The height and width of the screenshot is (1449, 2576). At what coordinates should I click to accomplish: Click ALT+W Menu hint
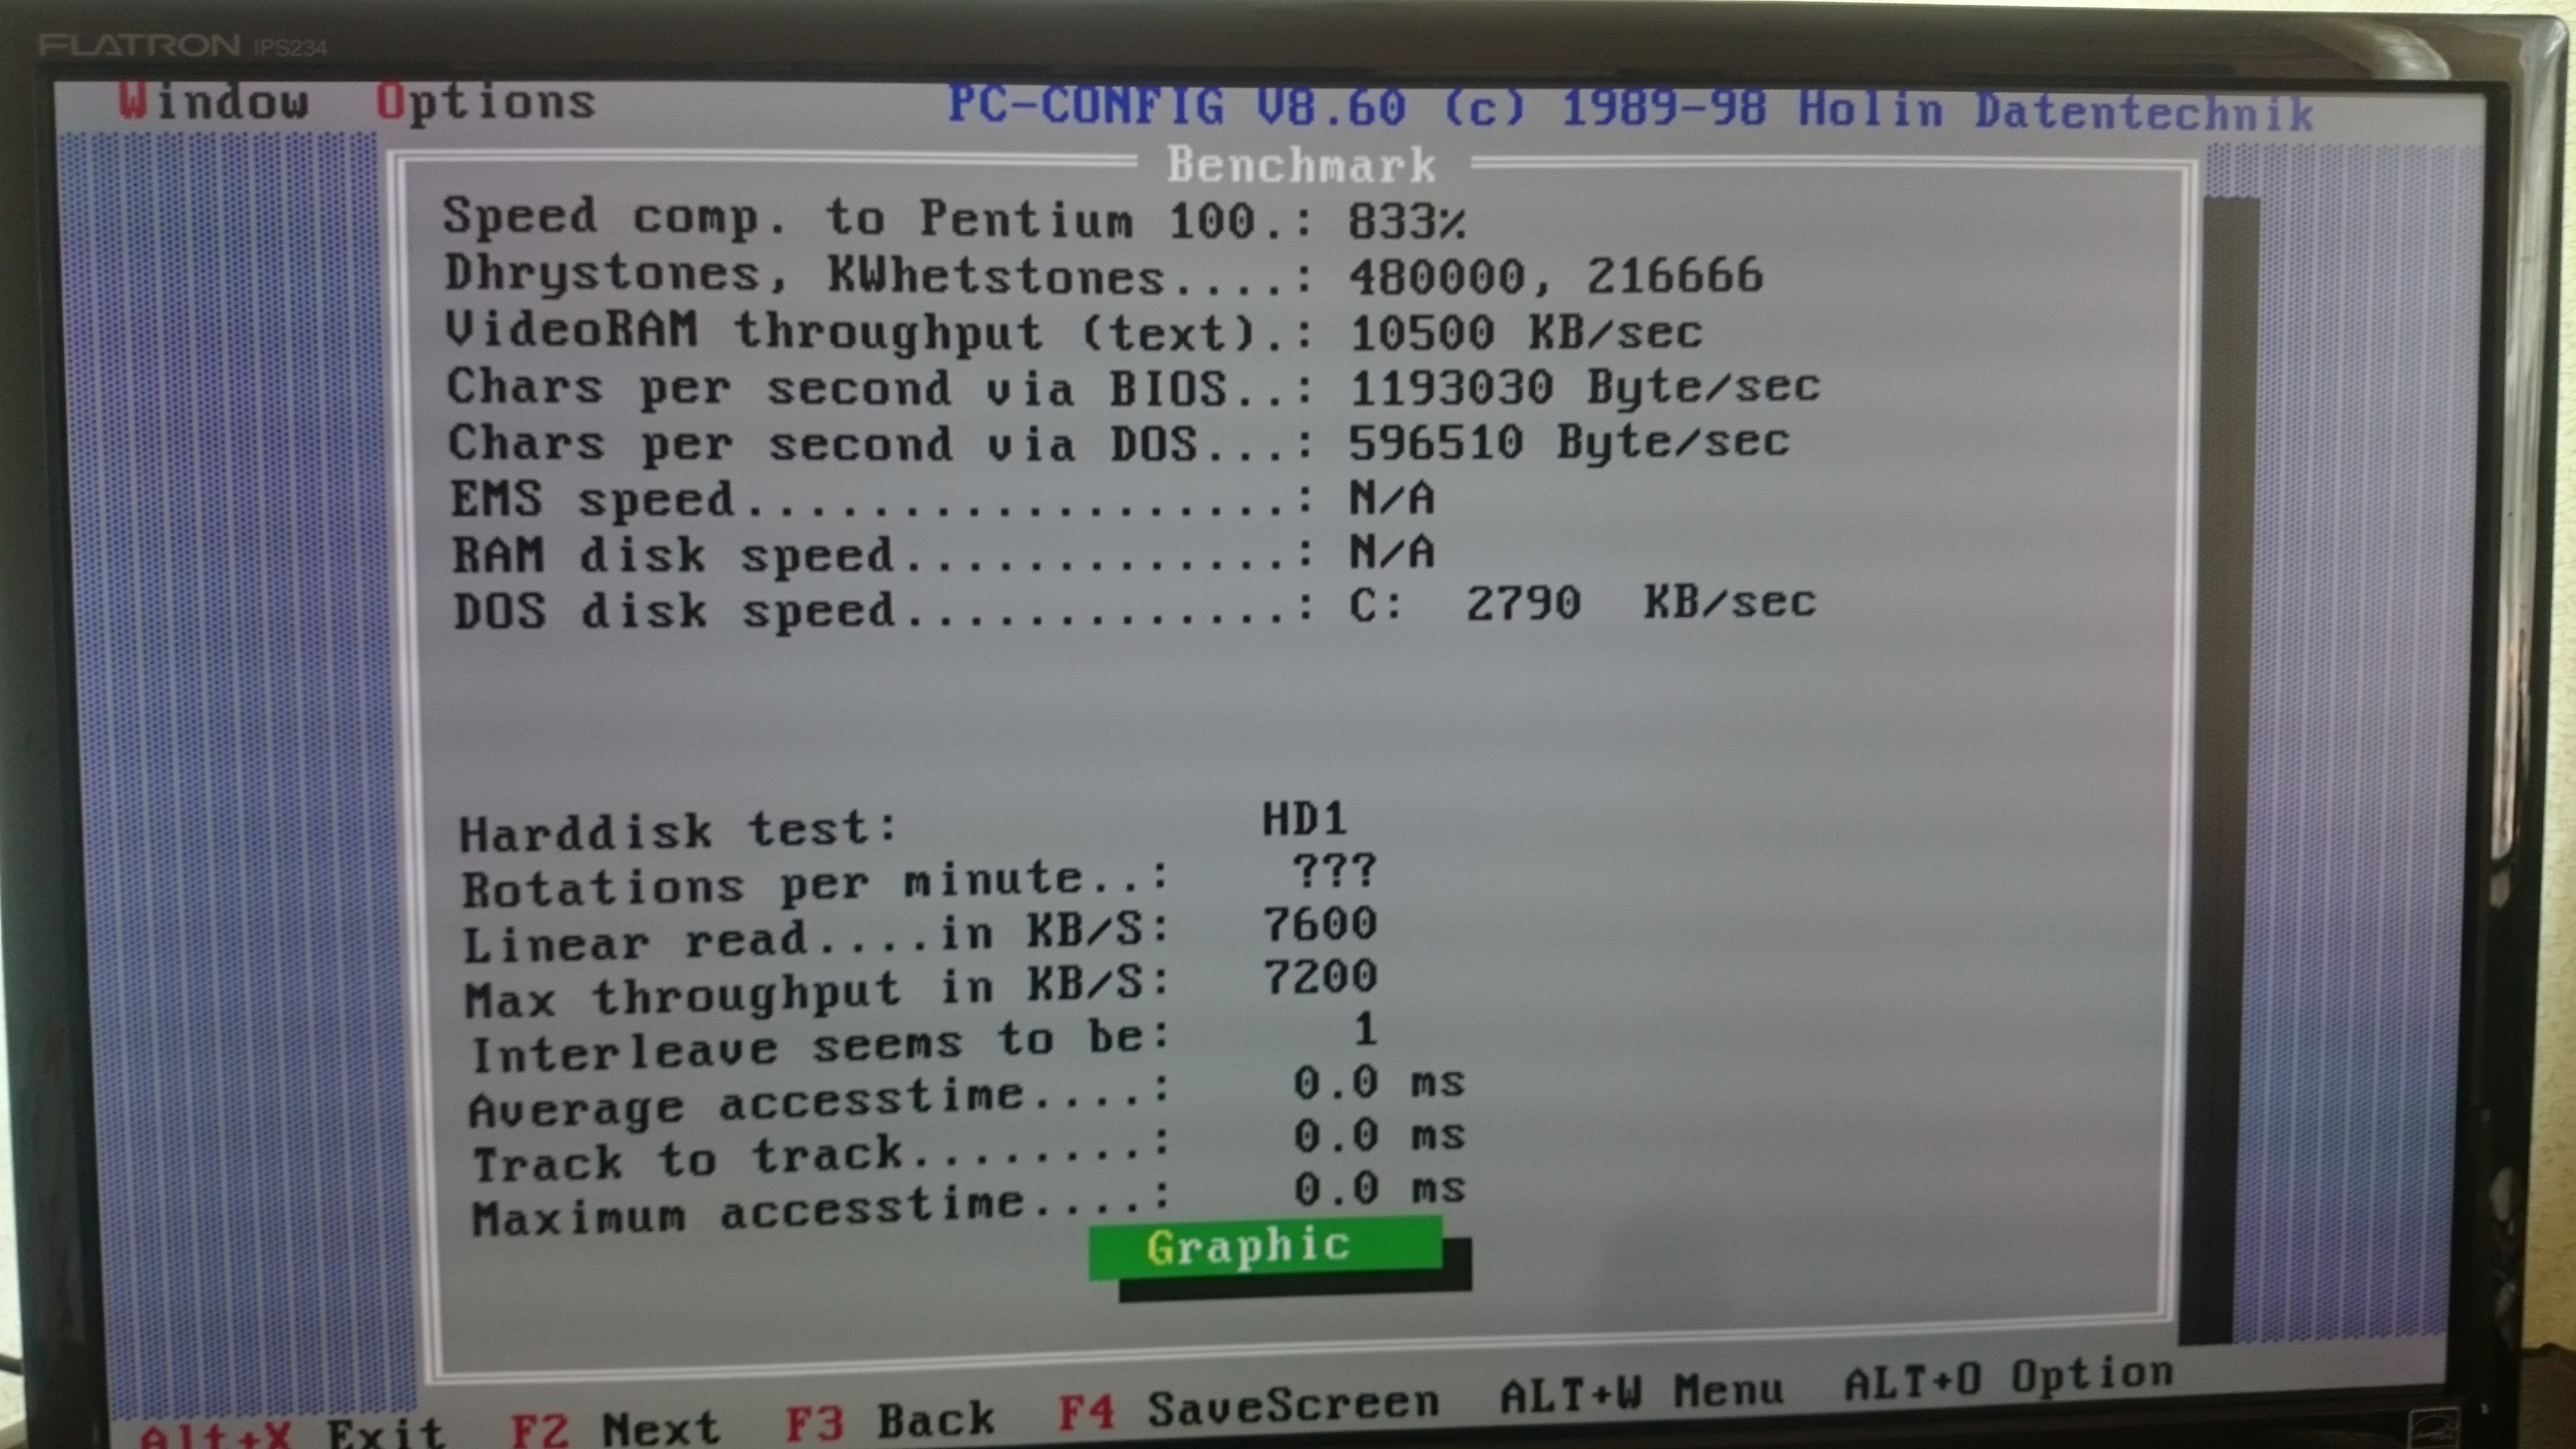(x=1641, y=1392)
